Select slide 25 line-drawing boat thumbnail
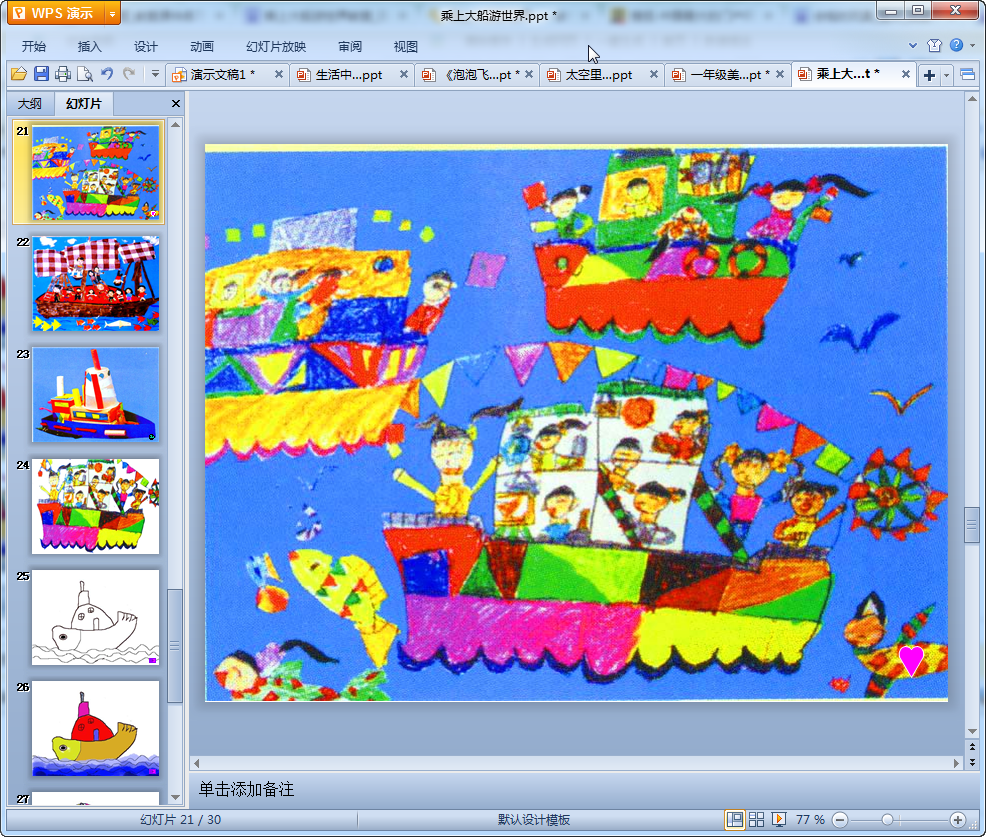This screenshot has height=837, width=986. [96, 618]
